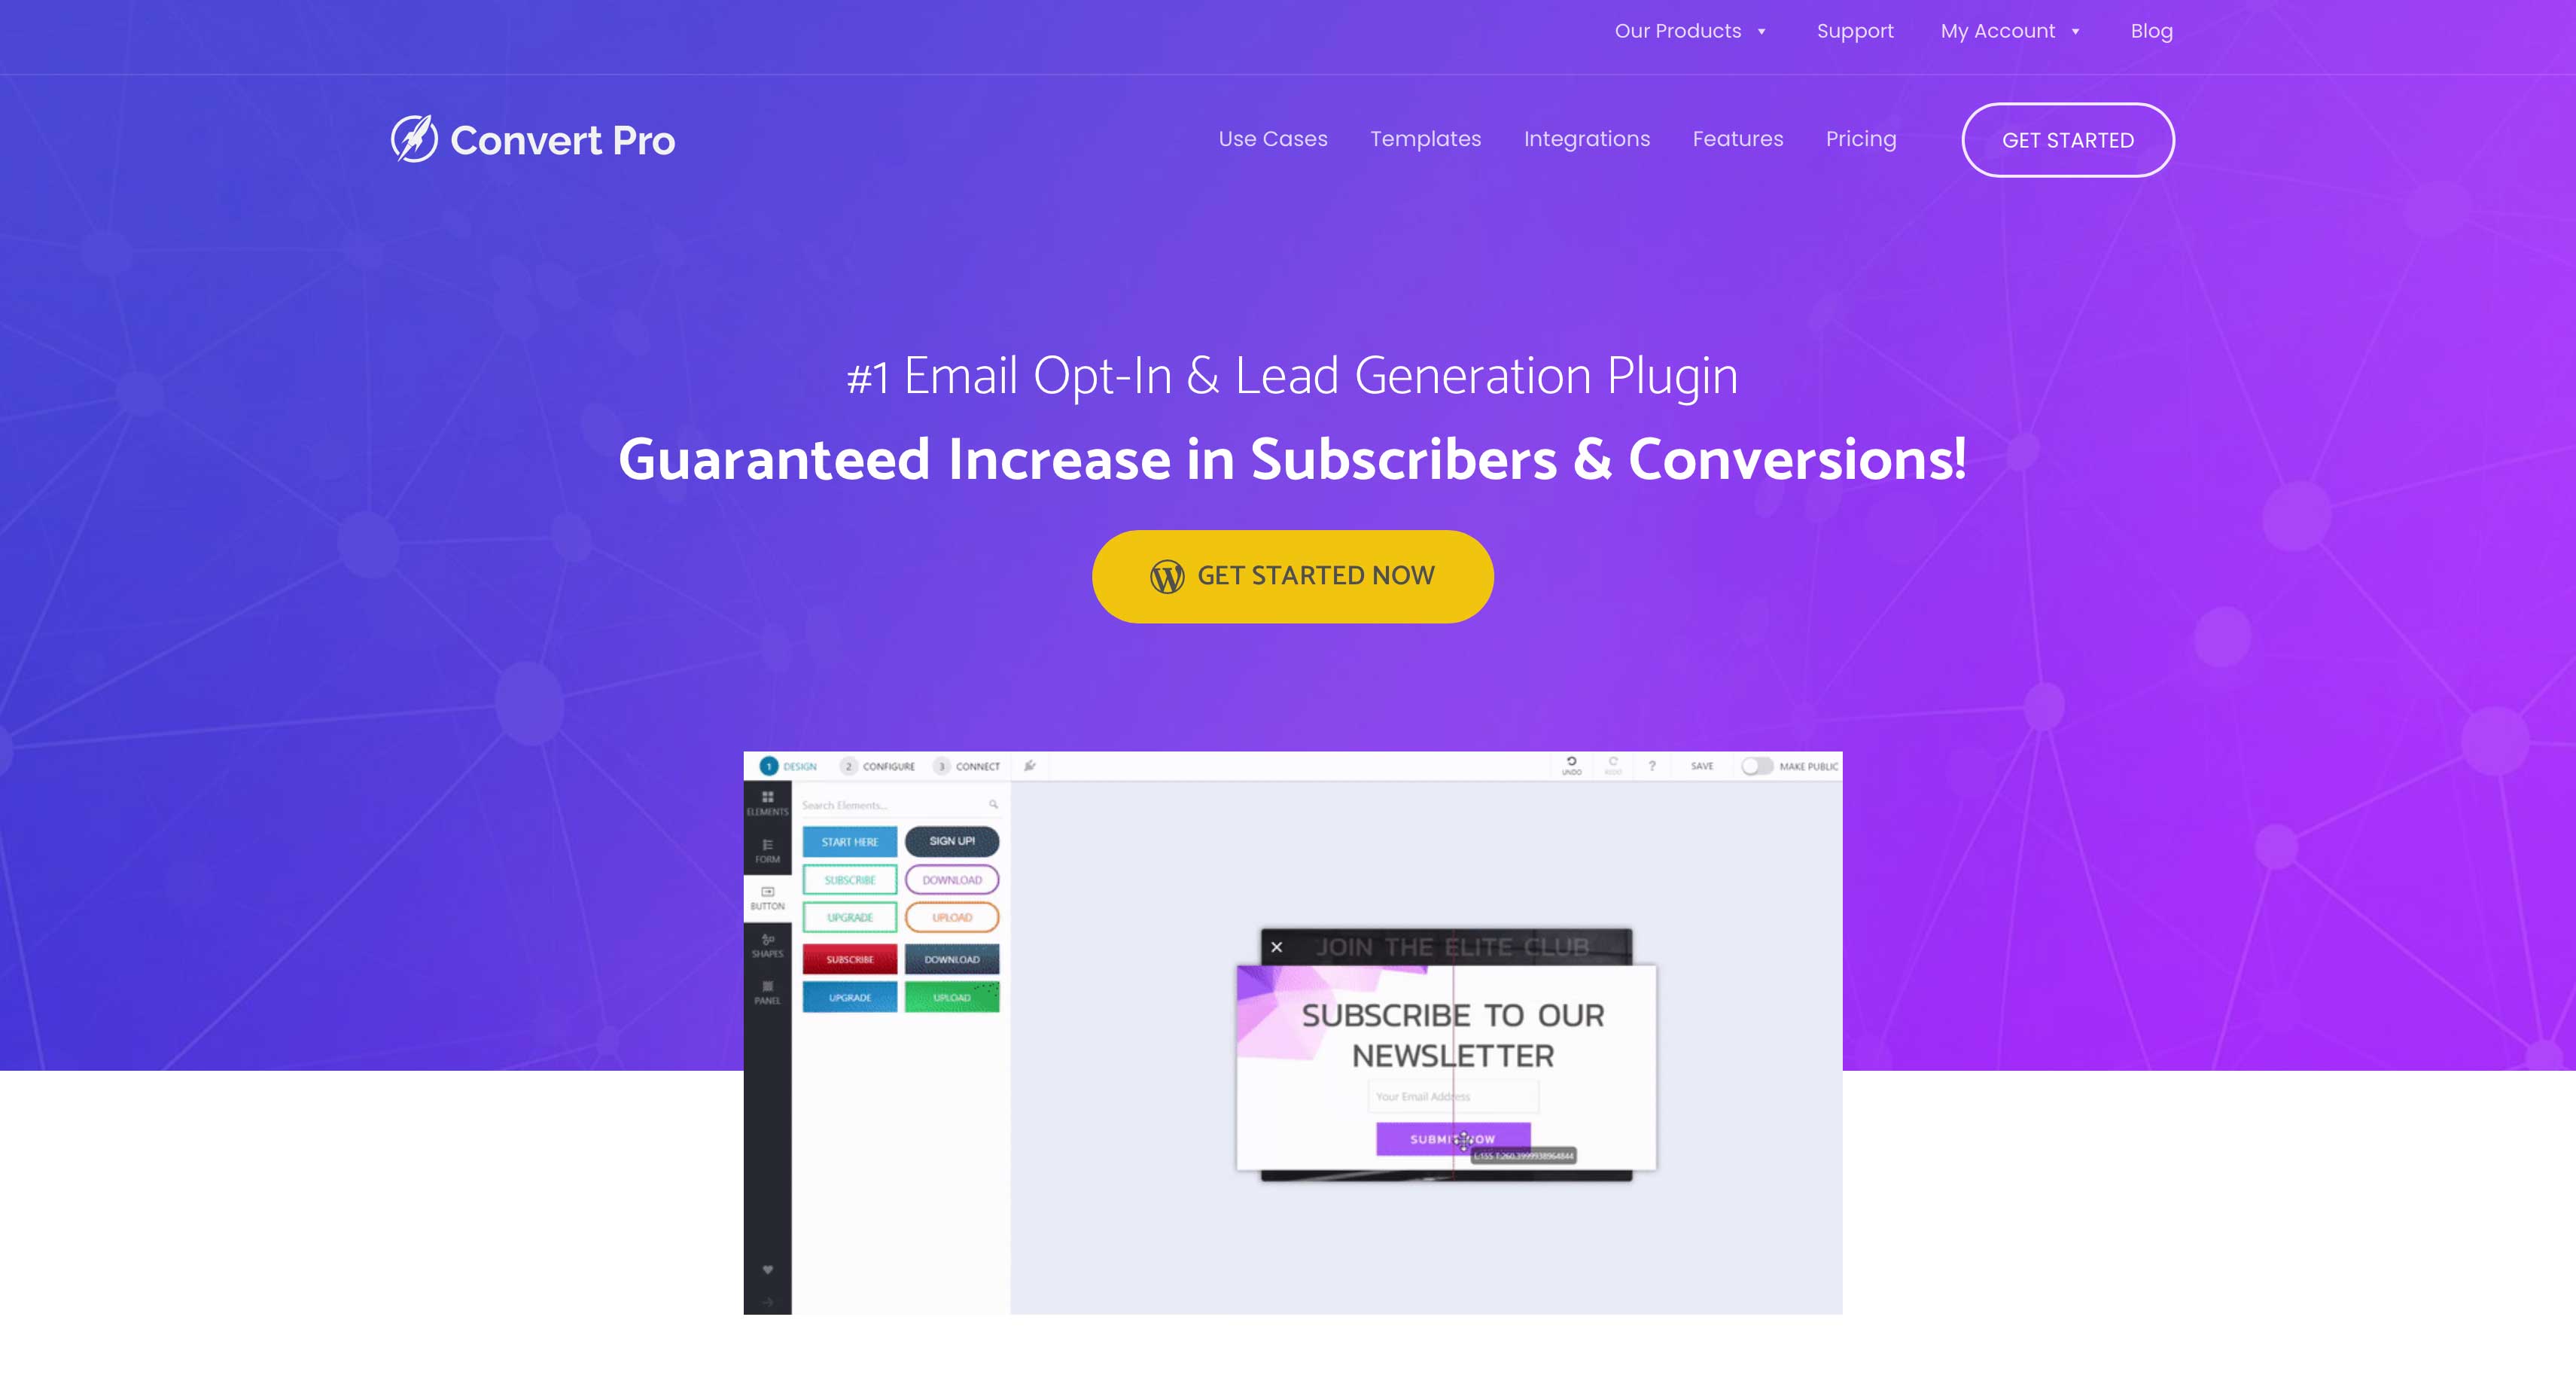Expand the Our Products dropdown menu
The width and height of the screenshot is (2576, 1387).
click(x=1688, y=31)
